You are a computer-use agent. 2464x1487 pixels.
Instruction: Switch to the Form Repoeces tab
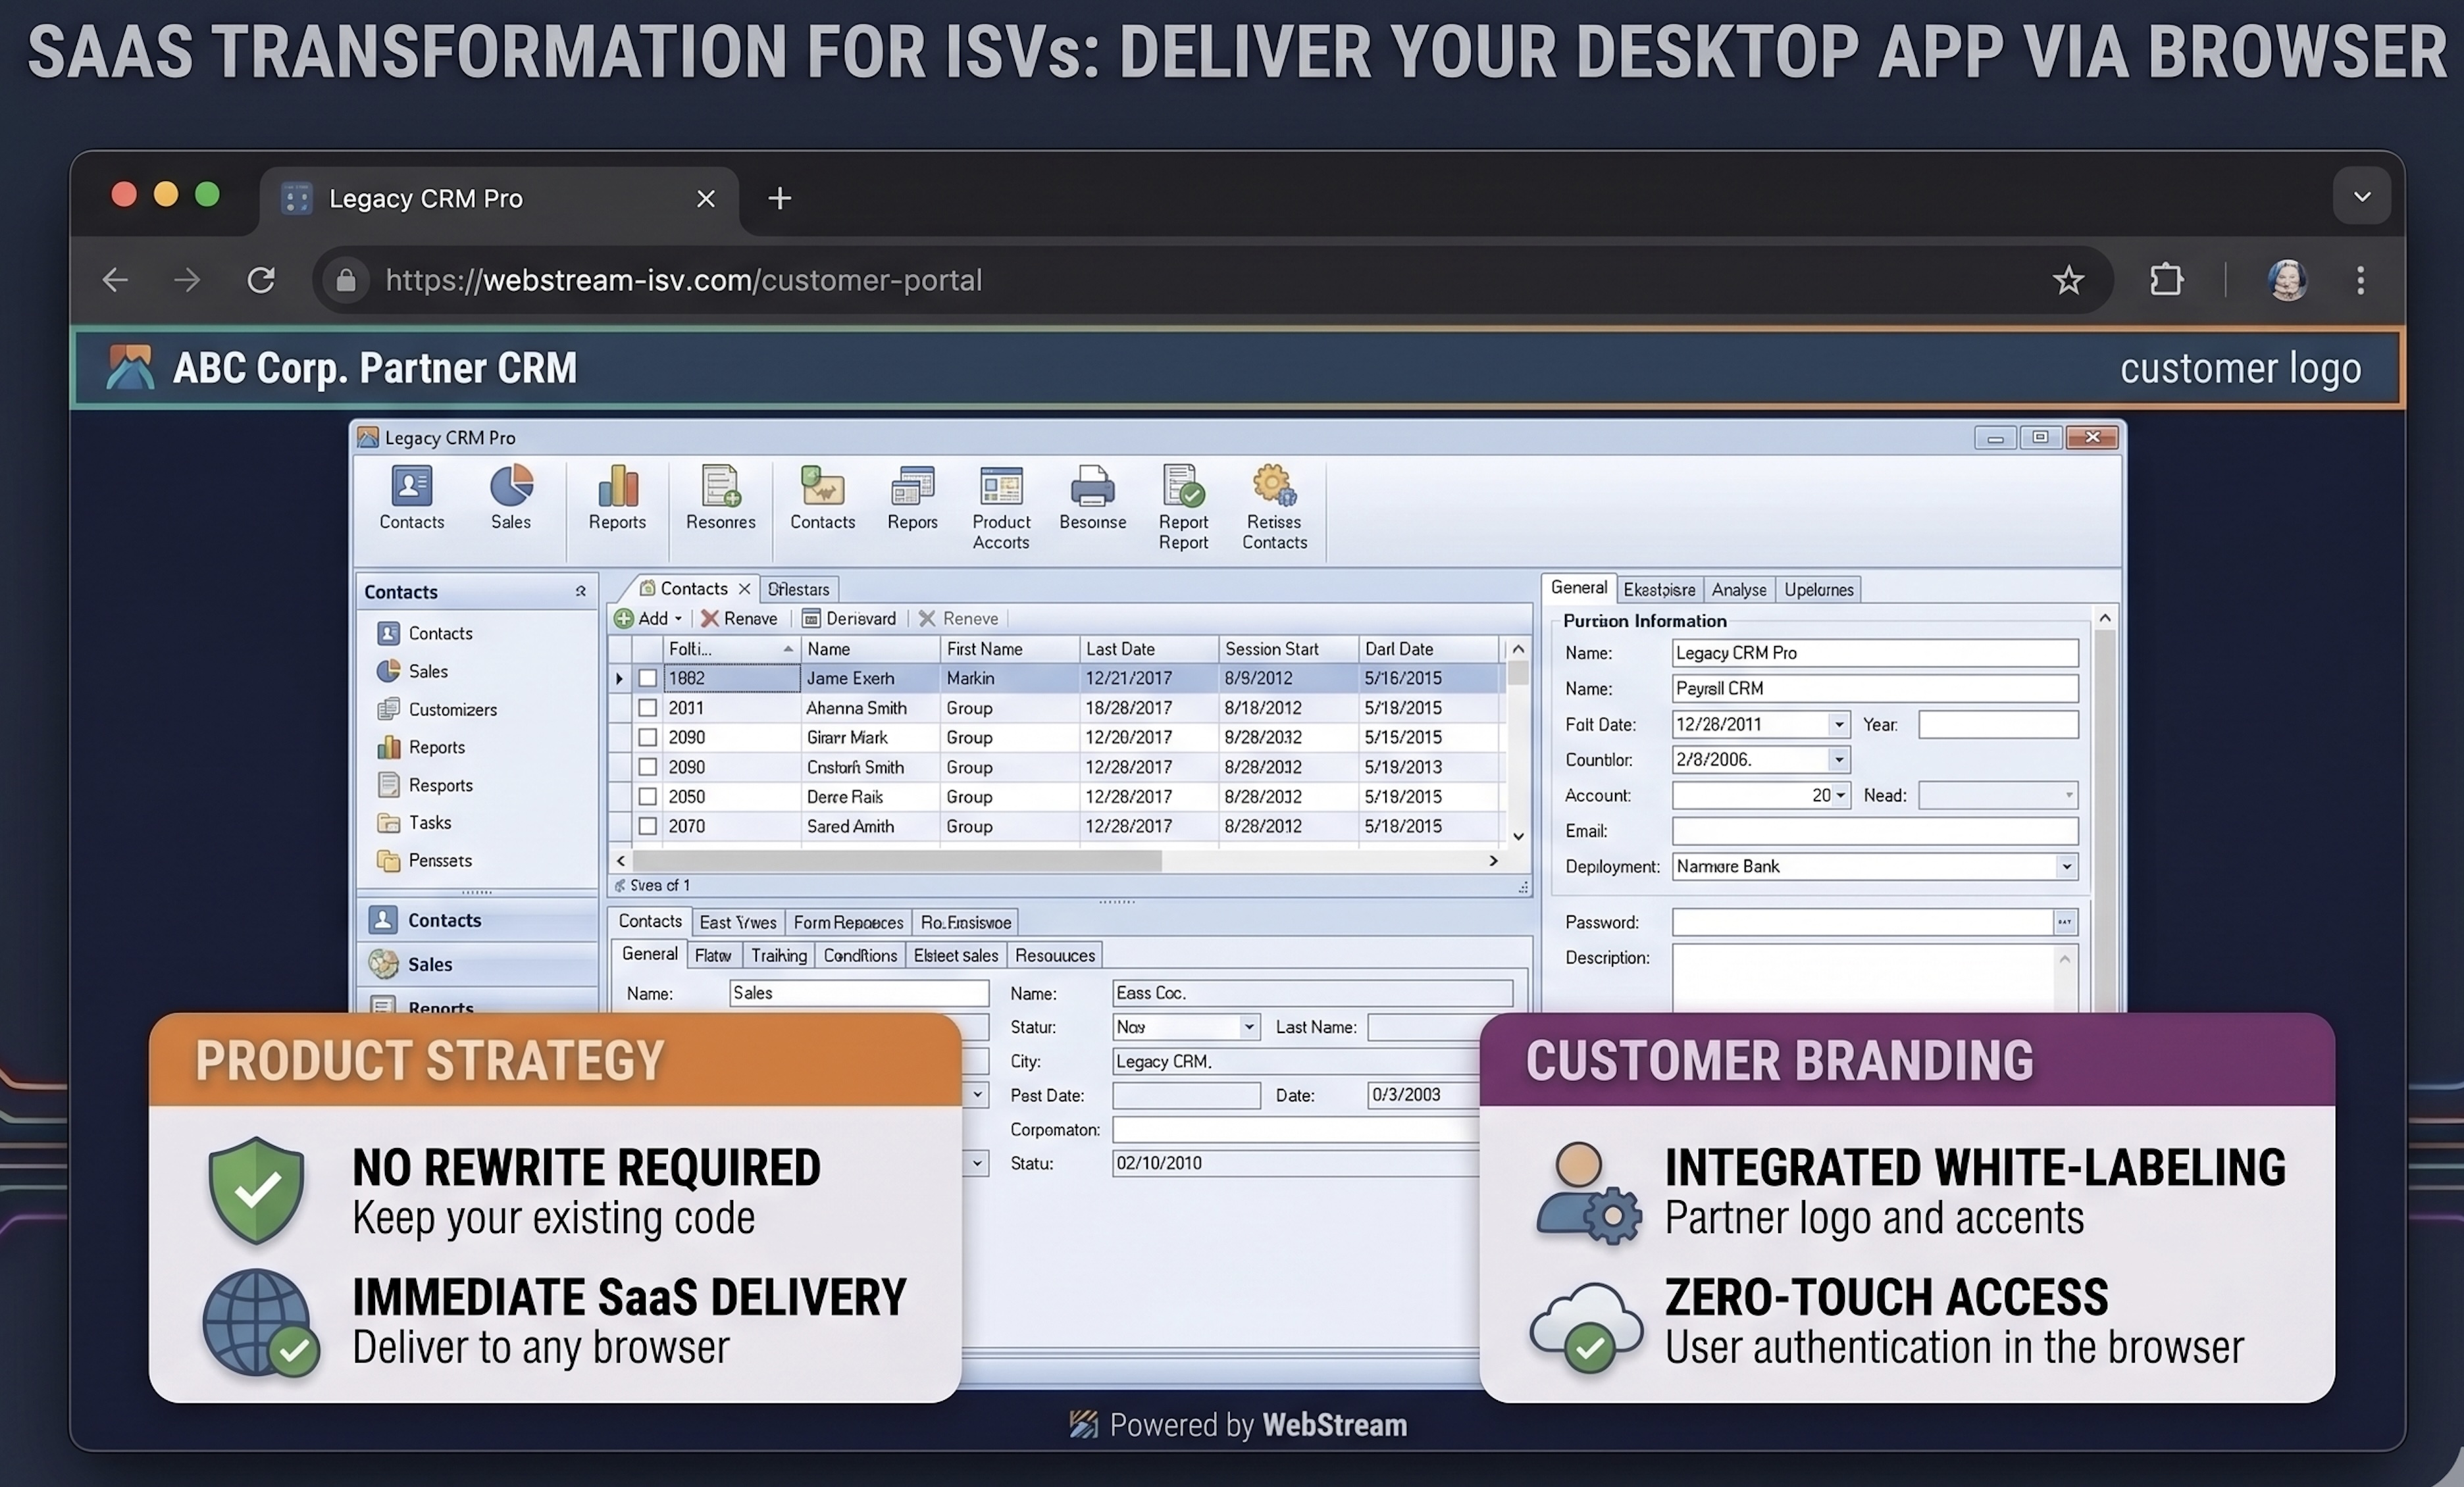coord(848,922)
